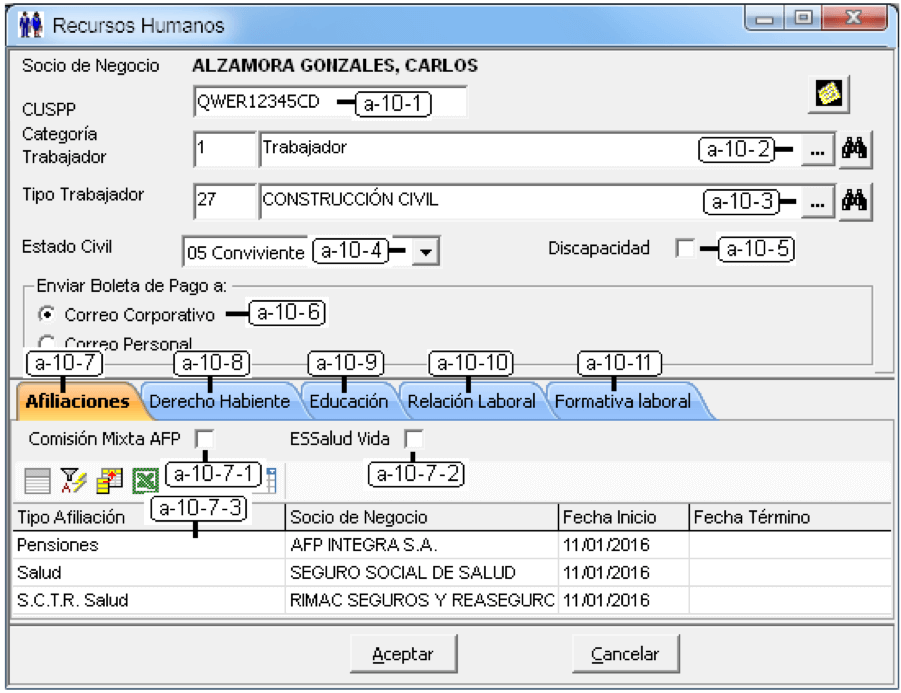Click the yellow copy records toolbar icon
Viewport: 901px width, 693px height.
click(x=109, y=480)
